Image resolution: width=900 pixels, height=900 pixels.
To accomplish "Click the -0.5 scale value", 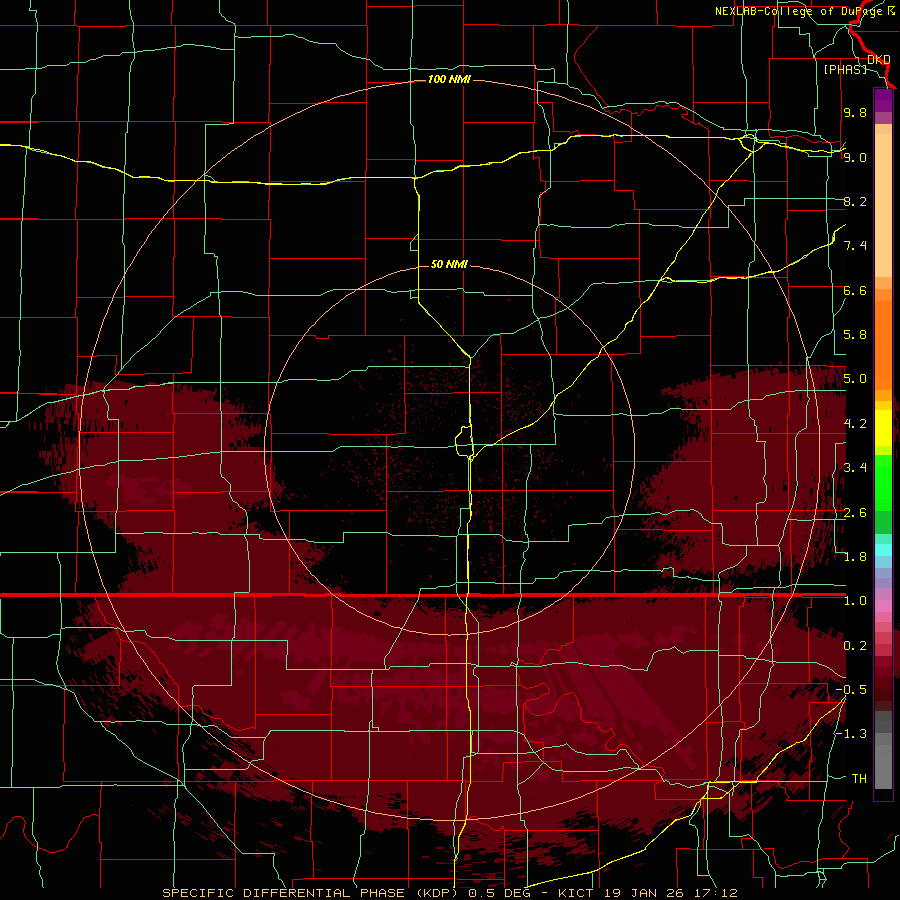I will click(851, 690).
